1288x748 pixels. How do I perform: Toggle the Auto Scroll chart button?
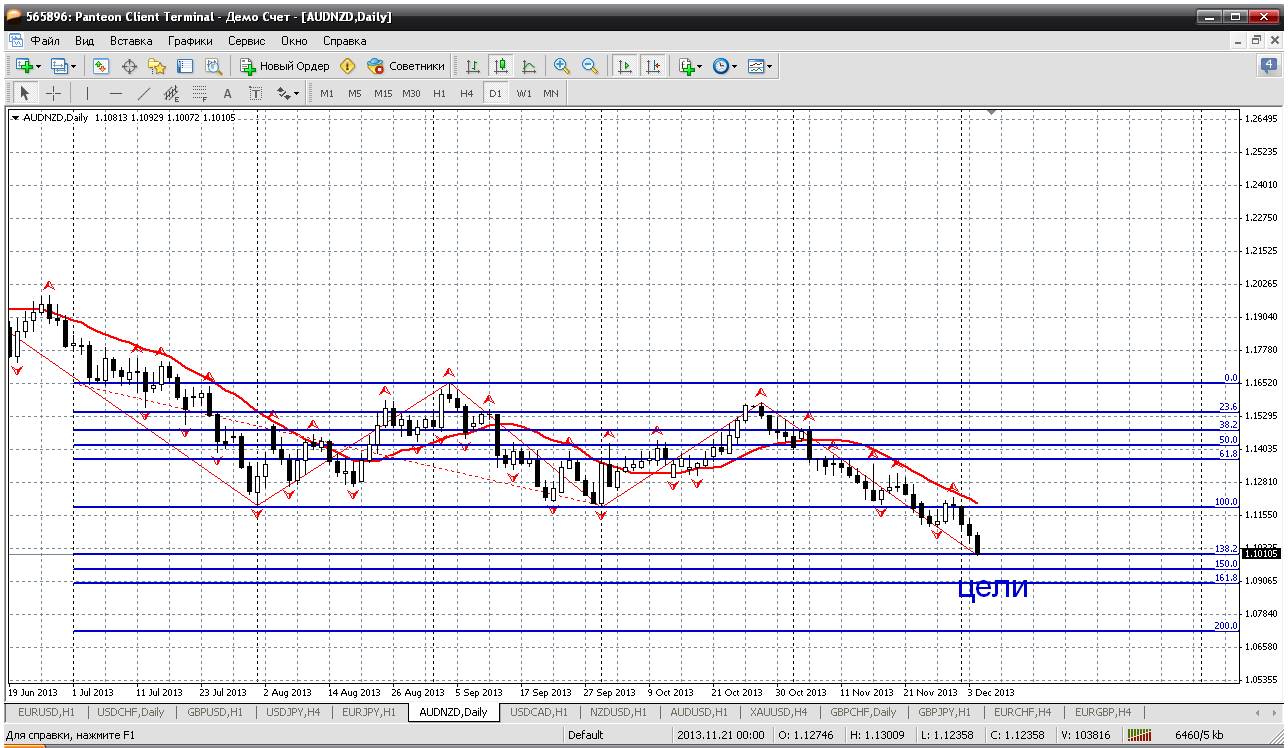625,66
